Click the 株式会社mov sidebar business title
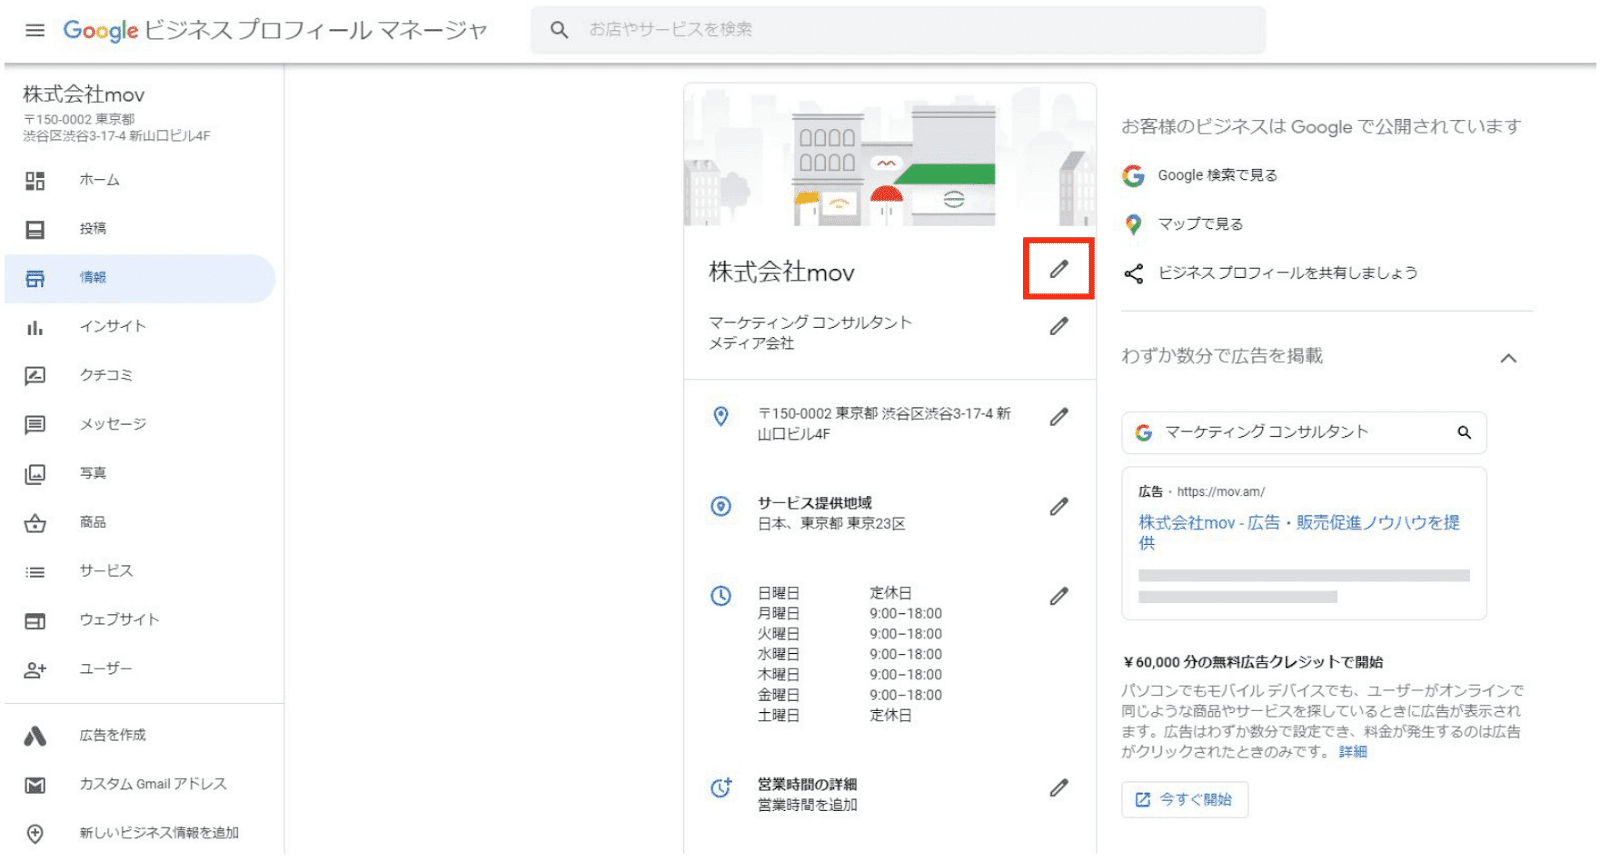This screenshot has width=1600, height=861. pos(84,95)
